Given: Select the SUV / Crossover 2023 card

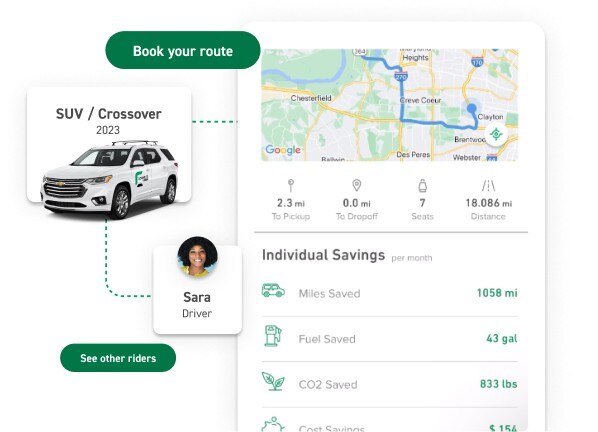Looking at the screenshot, I should [109, 145].
